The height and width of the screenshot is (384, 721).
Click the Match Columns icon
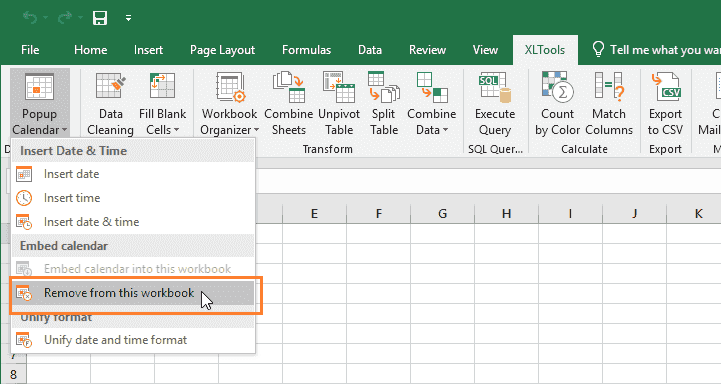click(x=608, y=86)
